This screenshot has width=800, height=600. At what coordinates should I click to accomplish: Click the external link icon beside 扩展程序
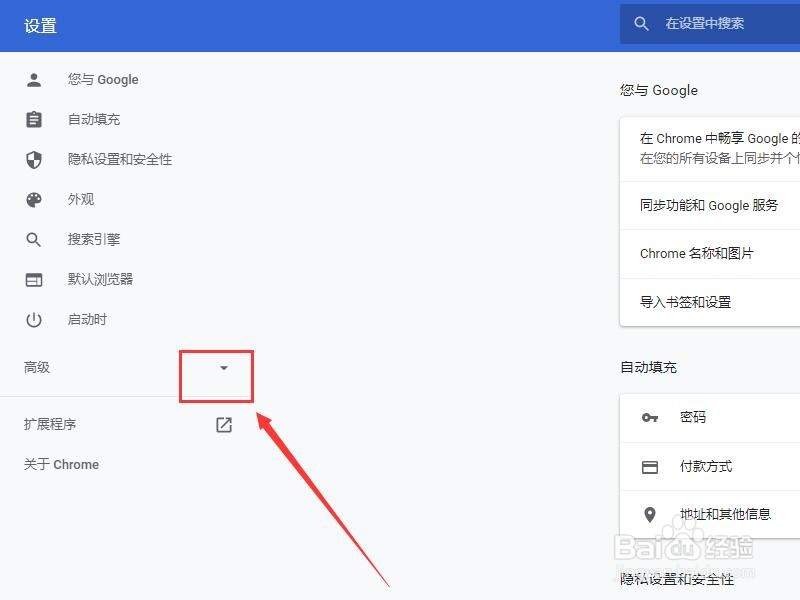[224, 424]
